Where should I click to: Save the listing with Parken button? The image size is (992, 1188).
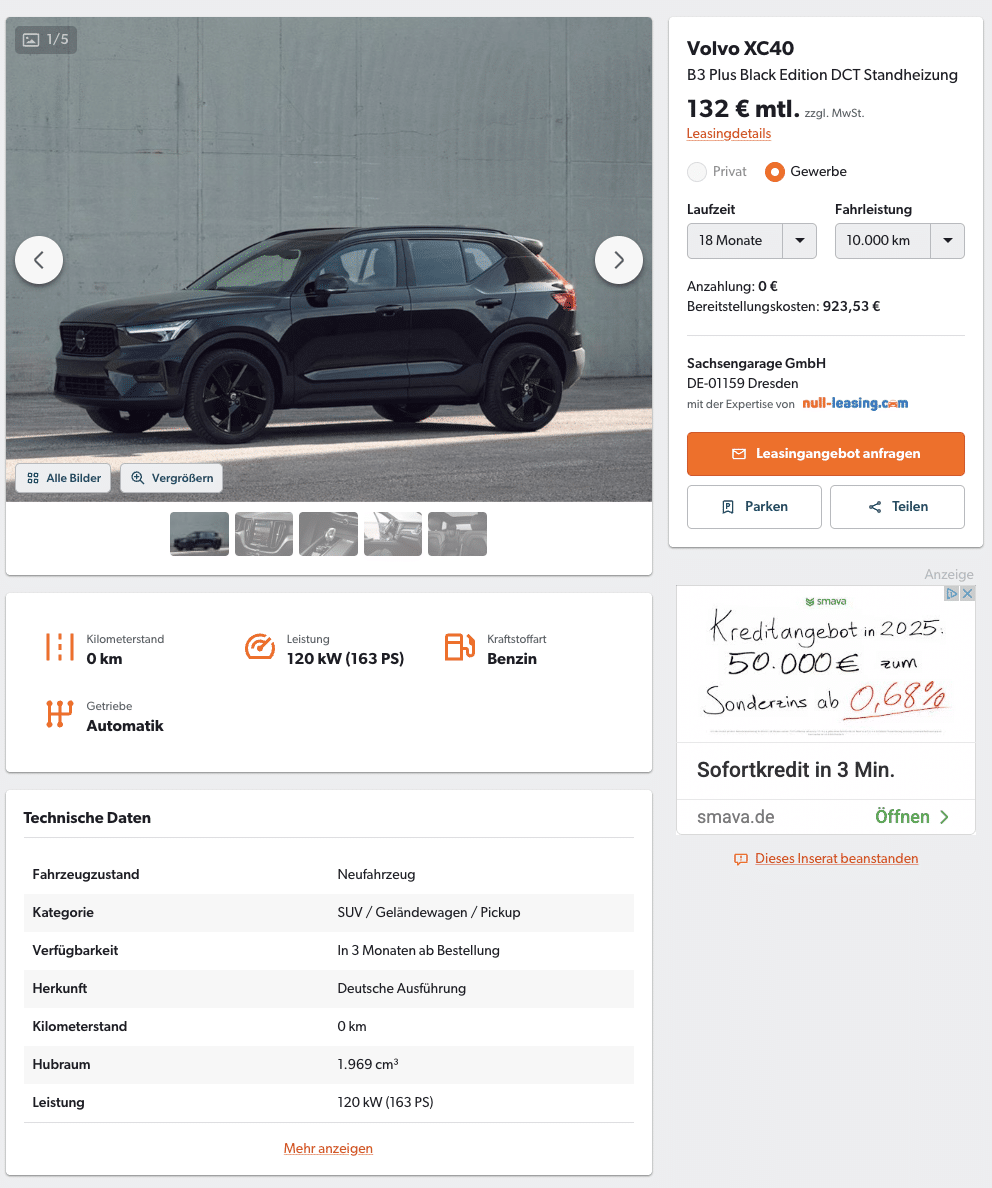pos(754,507)
